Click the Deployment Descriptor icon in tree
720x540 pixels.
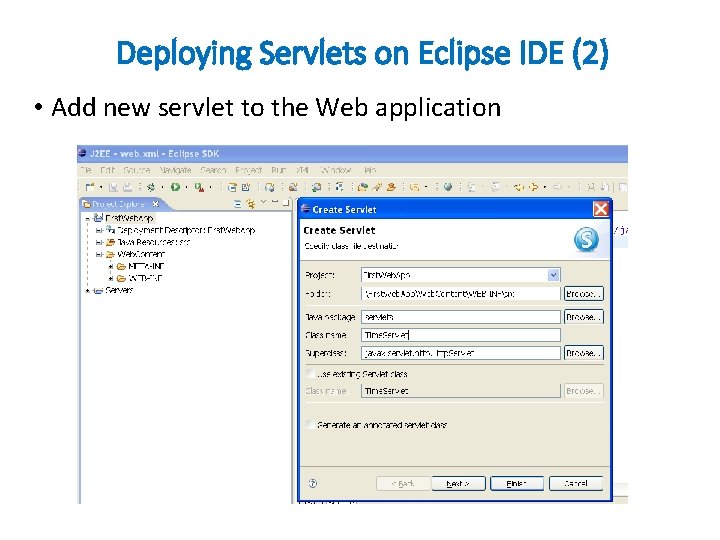pos(110,230)
